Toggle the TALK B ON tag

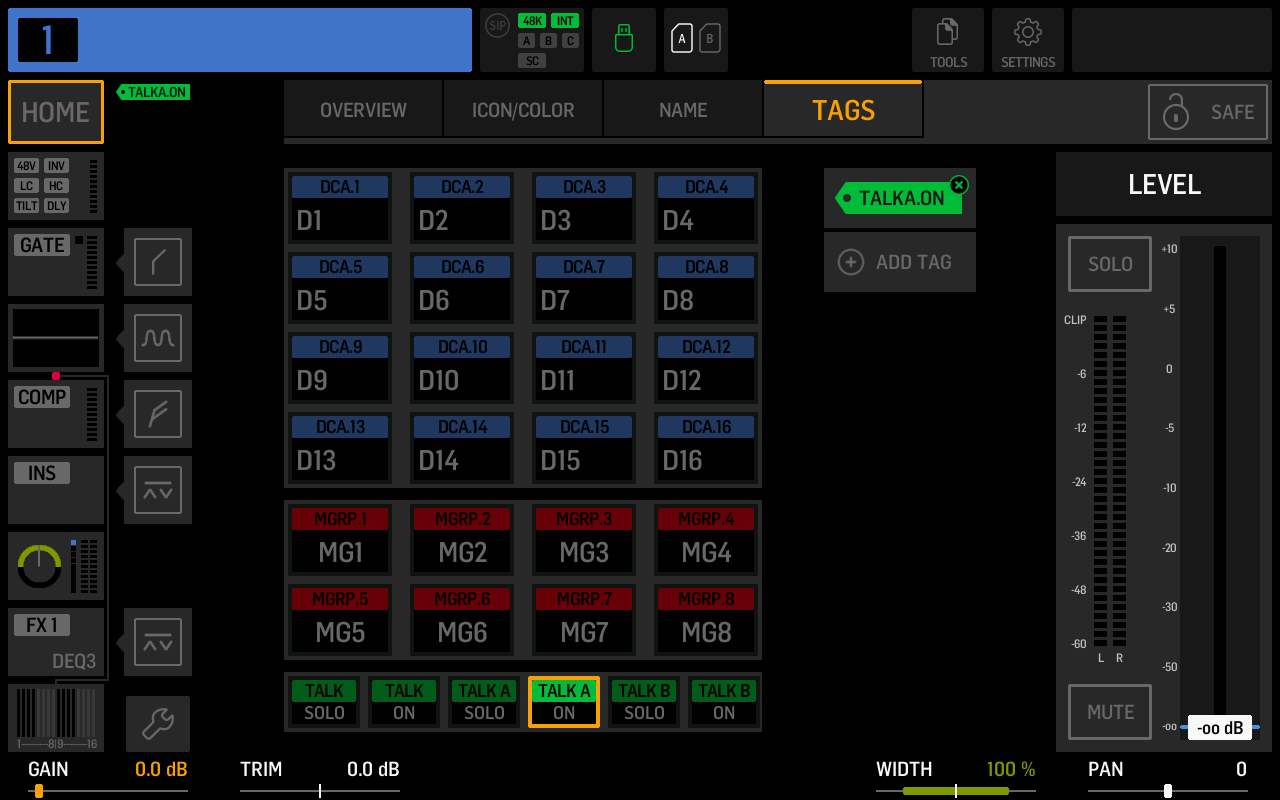click(x=724, y=702)
